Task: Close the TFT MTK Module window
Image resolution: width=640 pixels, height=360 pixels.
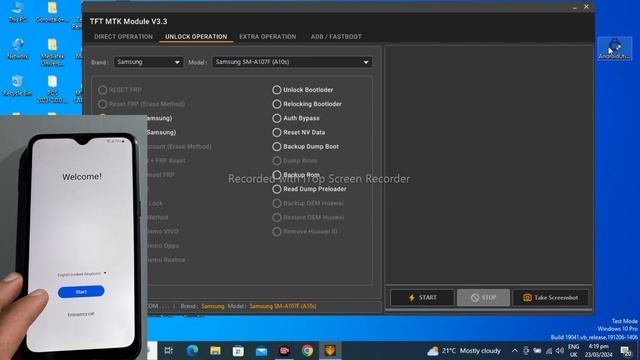Action: (x=587, y=7)
